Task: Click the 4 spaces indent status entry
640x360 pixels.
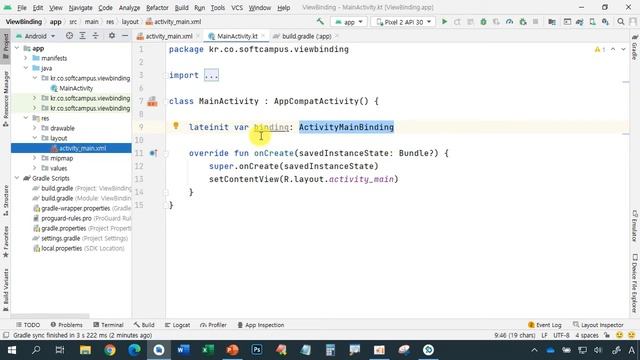Action: [x=587, y=335]
